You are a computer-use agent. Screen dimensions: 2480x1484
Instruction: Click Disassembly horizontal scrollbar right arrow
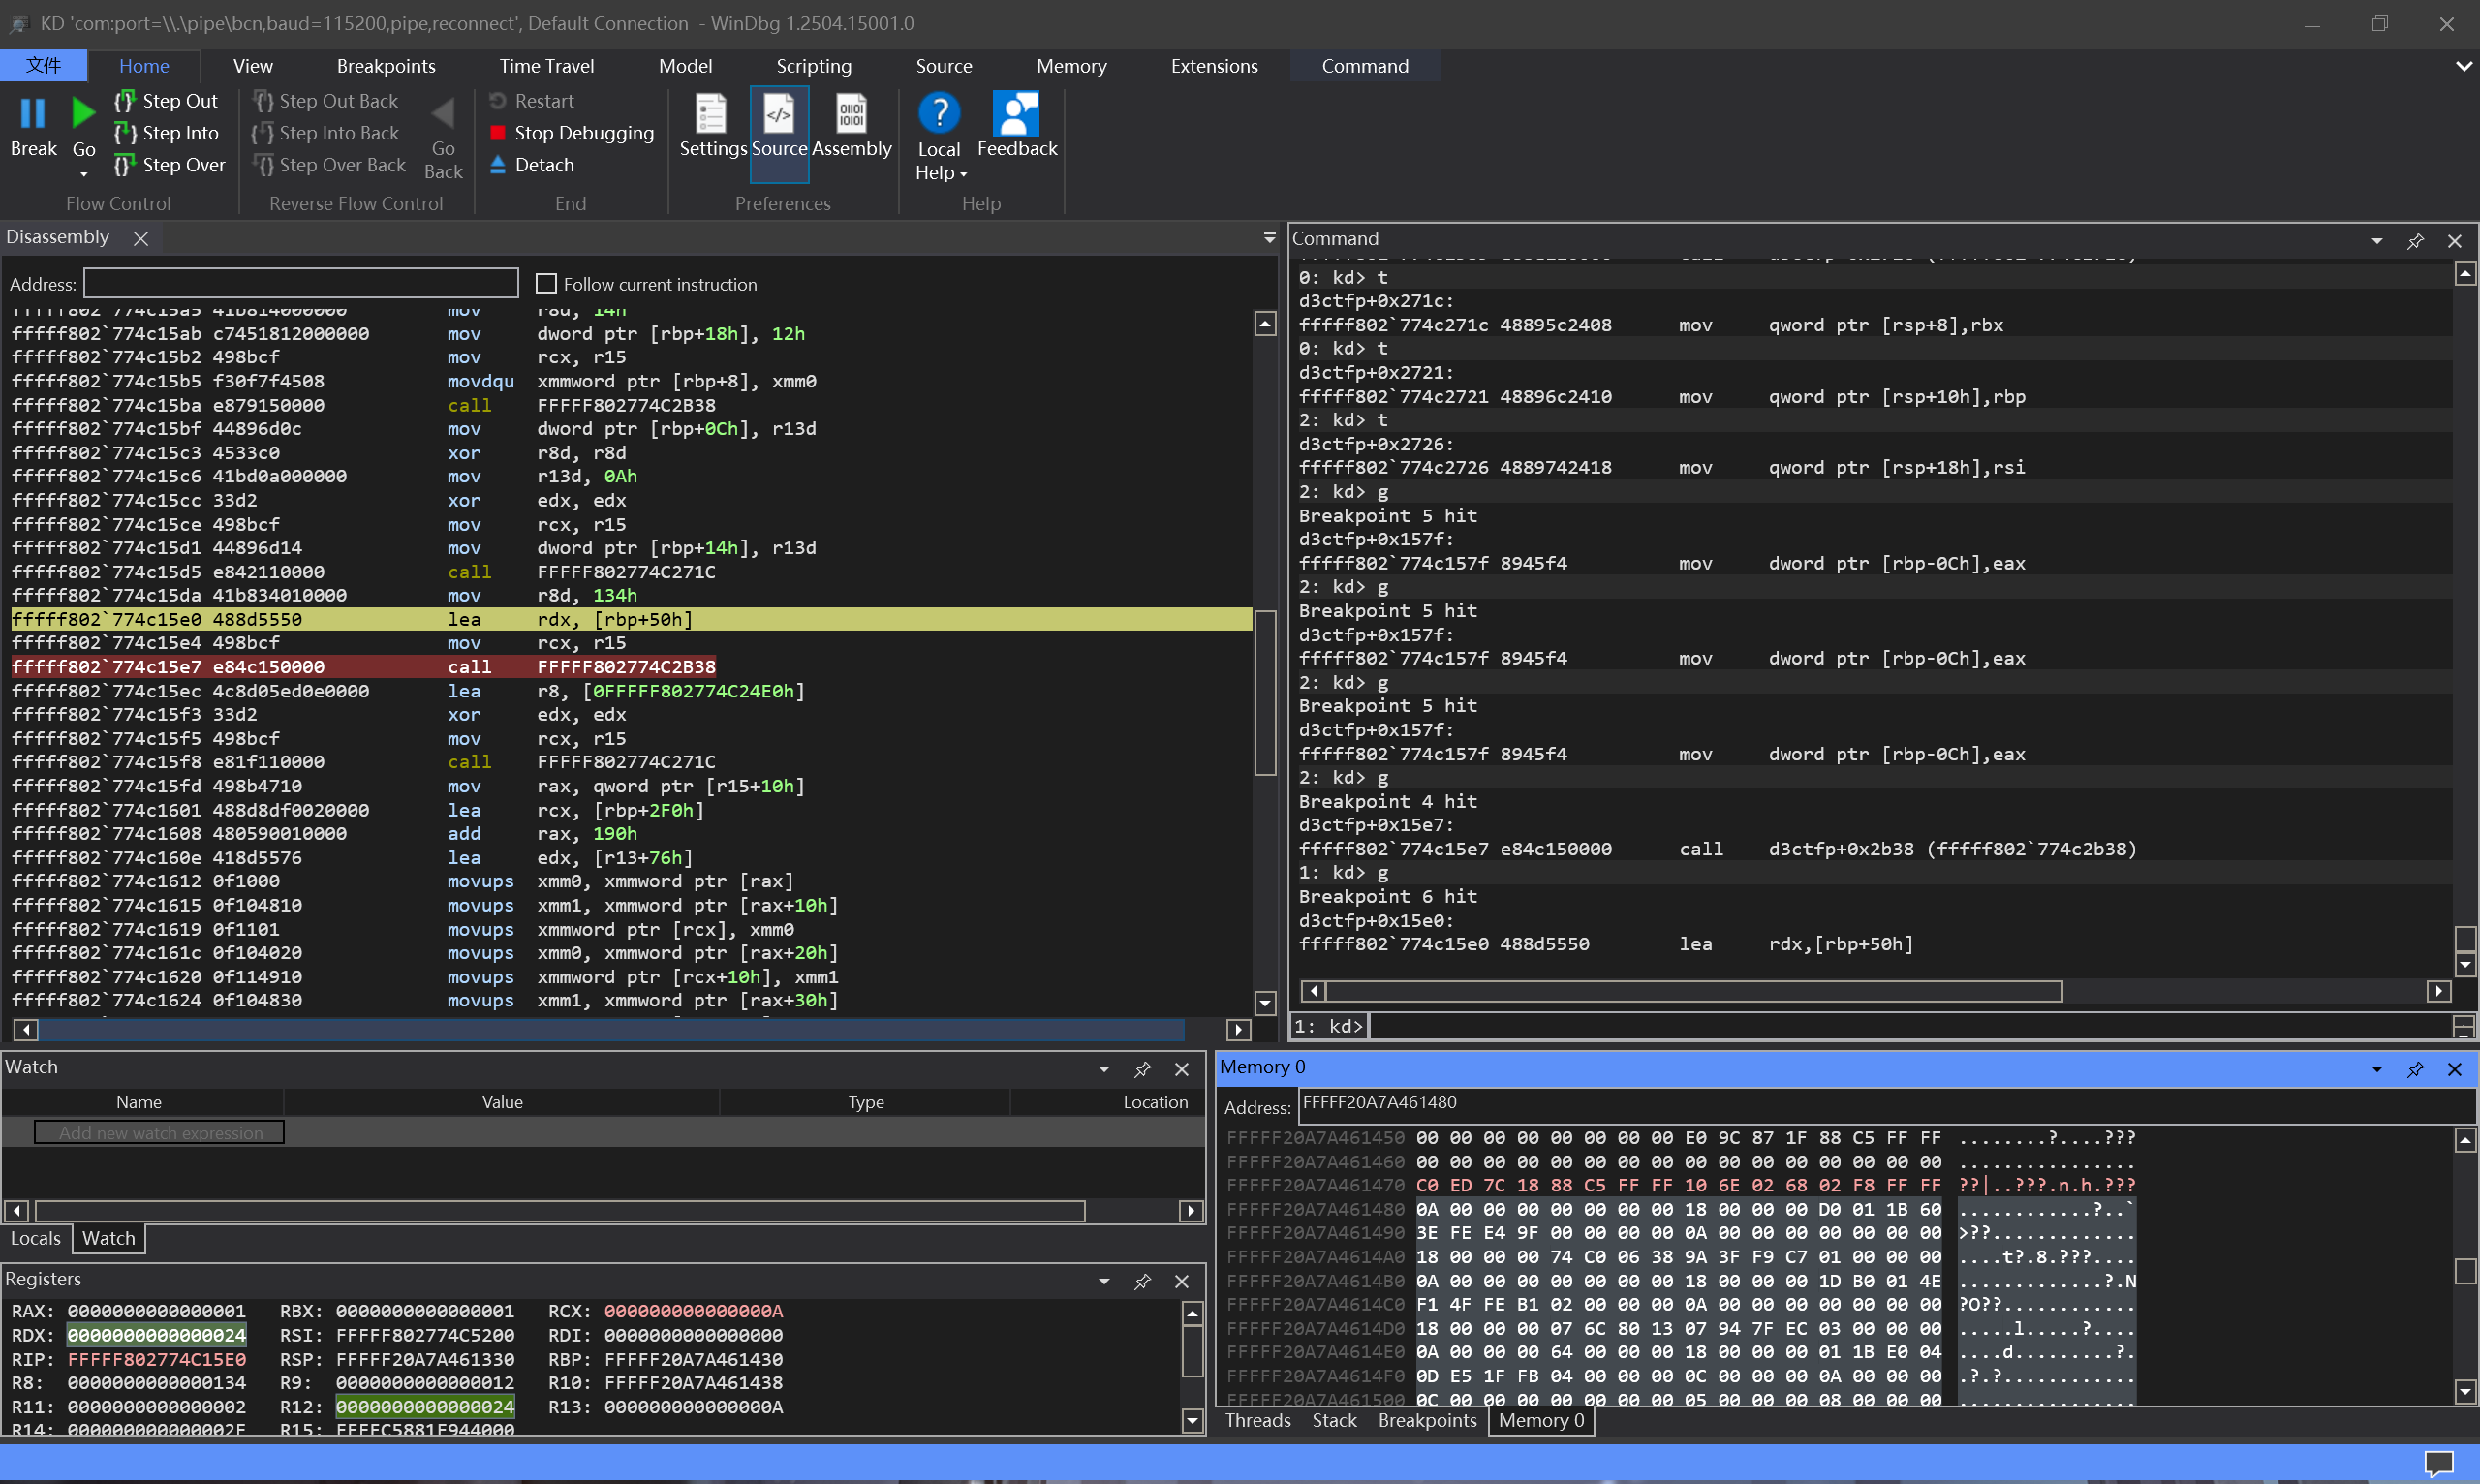(x=1239, y=1030)
